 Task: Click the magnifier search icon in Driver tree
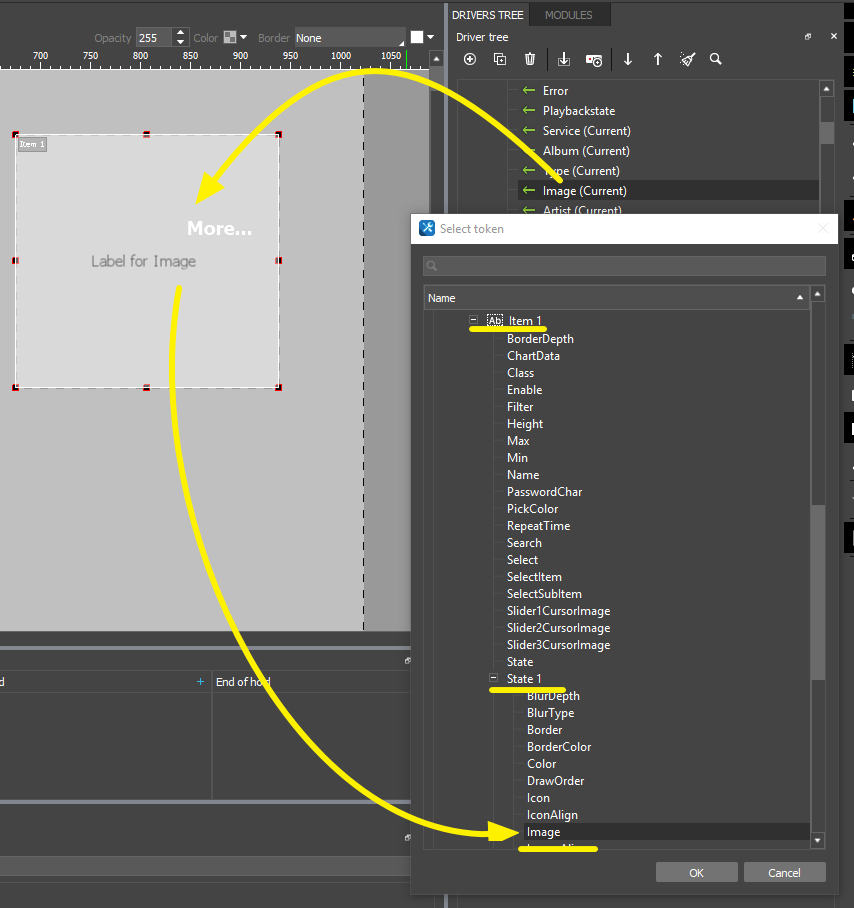716,60
